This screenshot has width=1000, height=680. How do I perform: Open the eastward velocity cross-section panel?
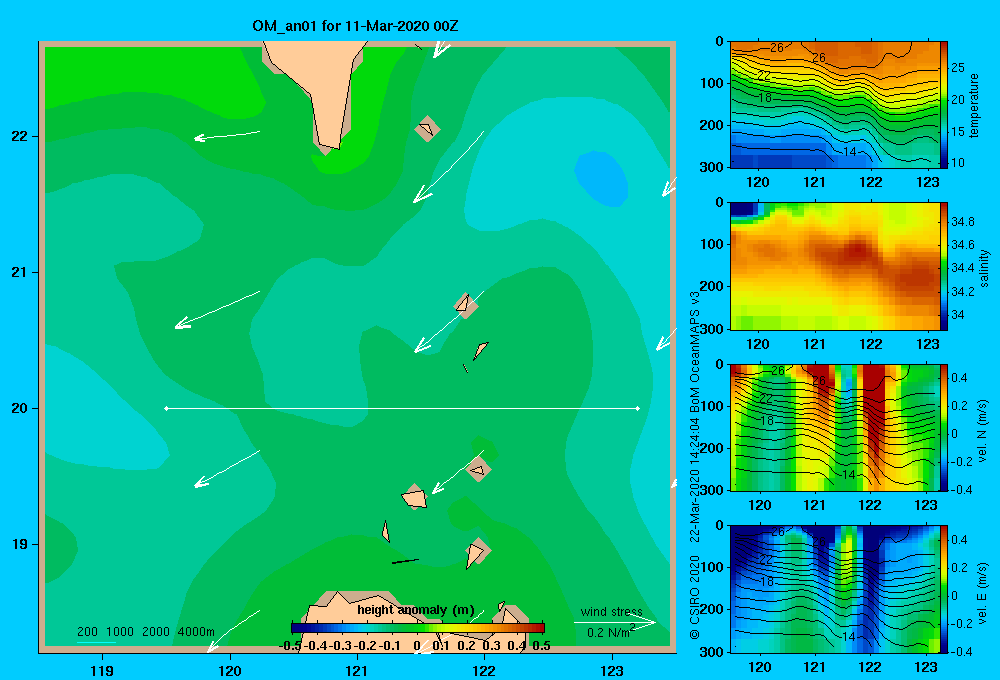point(834,589)
